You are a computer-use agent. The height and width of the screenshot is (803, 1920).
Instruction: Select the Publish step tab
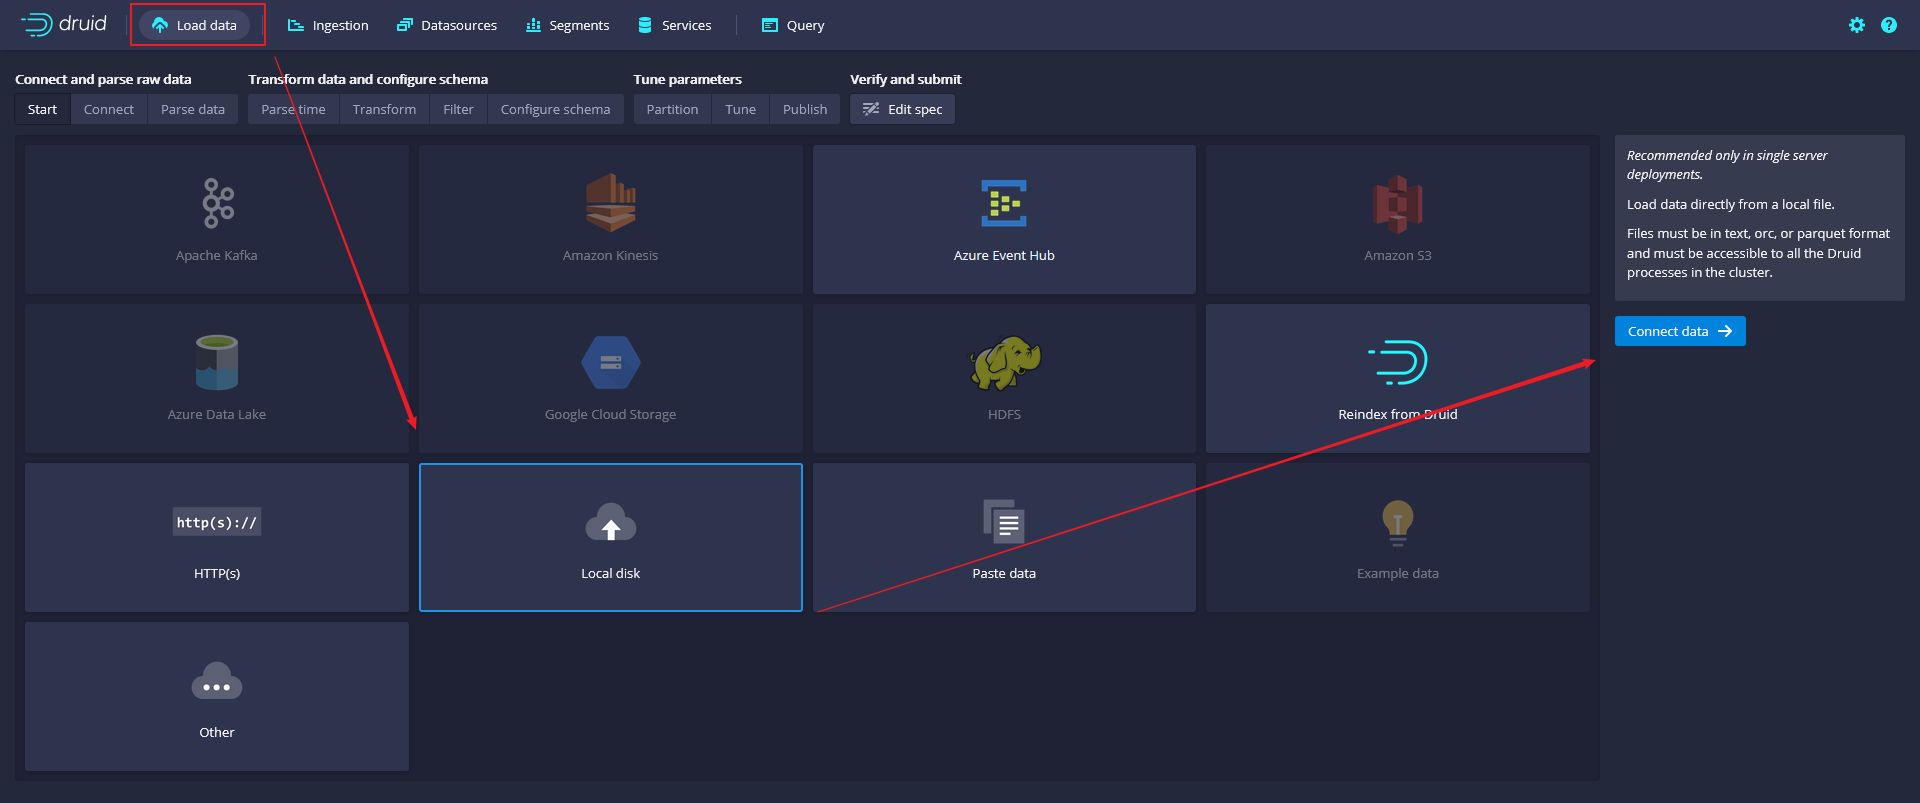coord(805,109)
